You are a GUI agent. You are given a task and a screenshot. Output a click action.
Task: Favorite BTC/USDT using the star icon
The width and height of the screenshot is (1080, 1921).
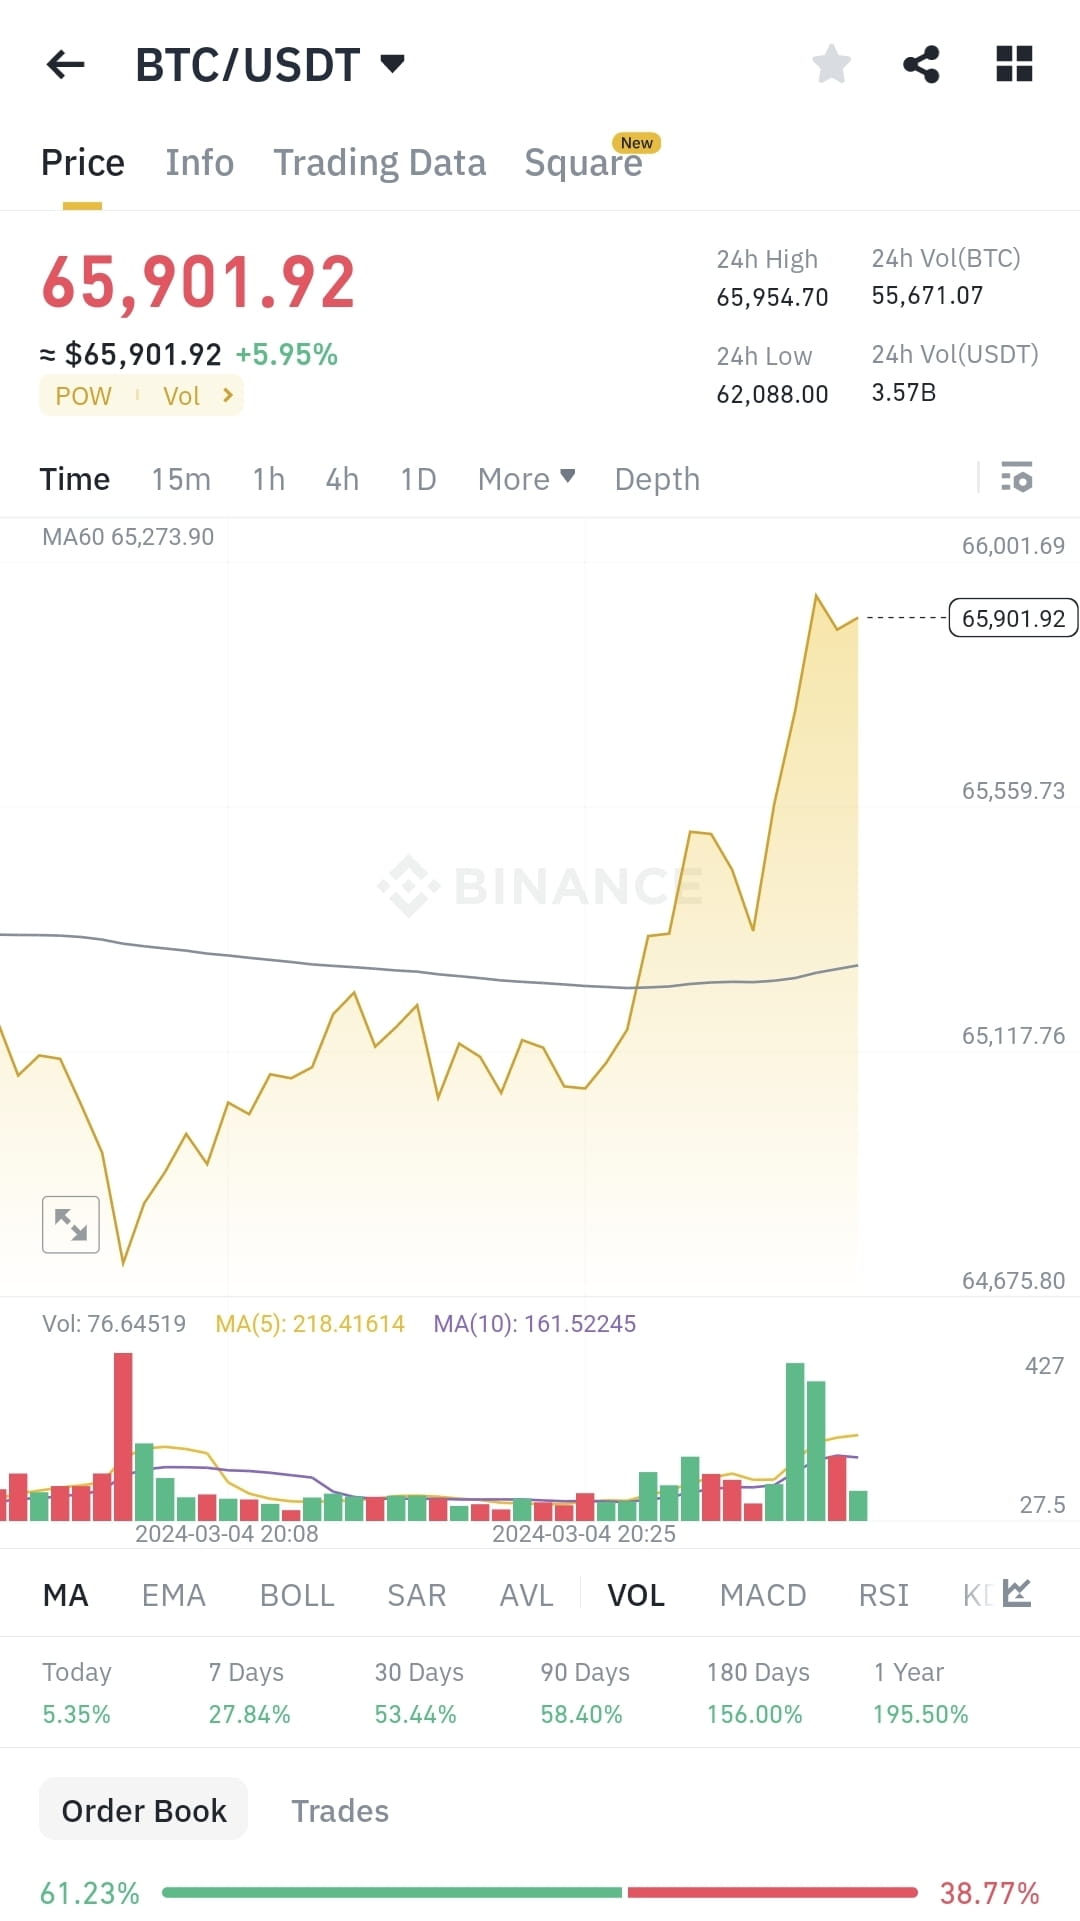(x=832, y=63)
